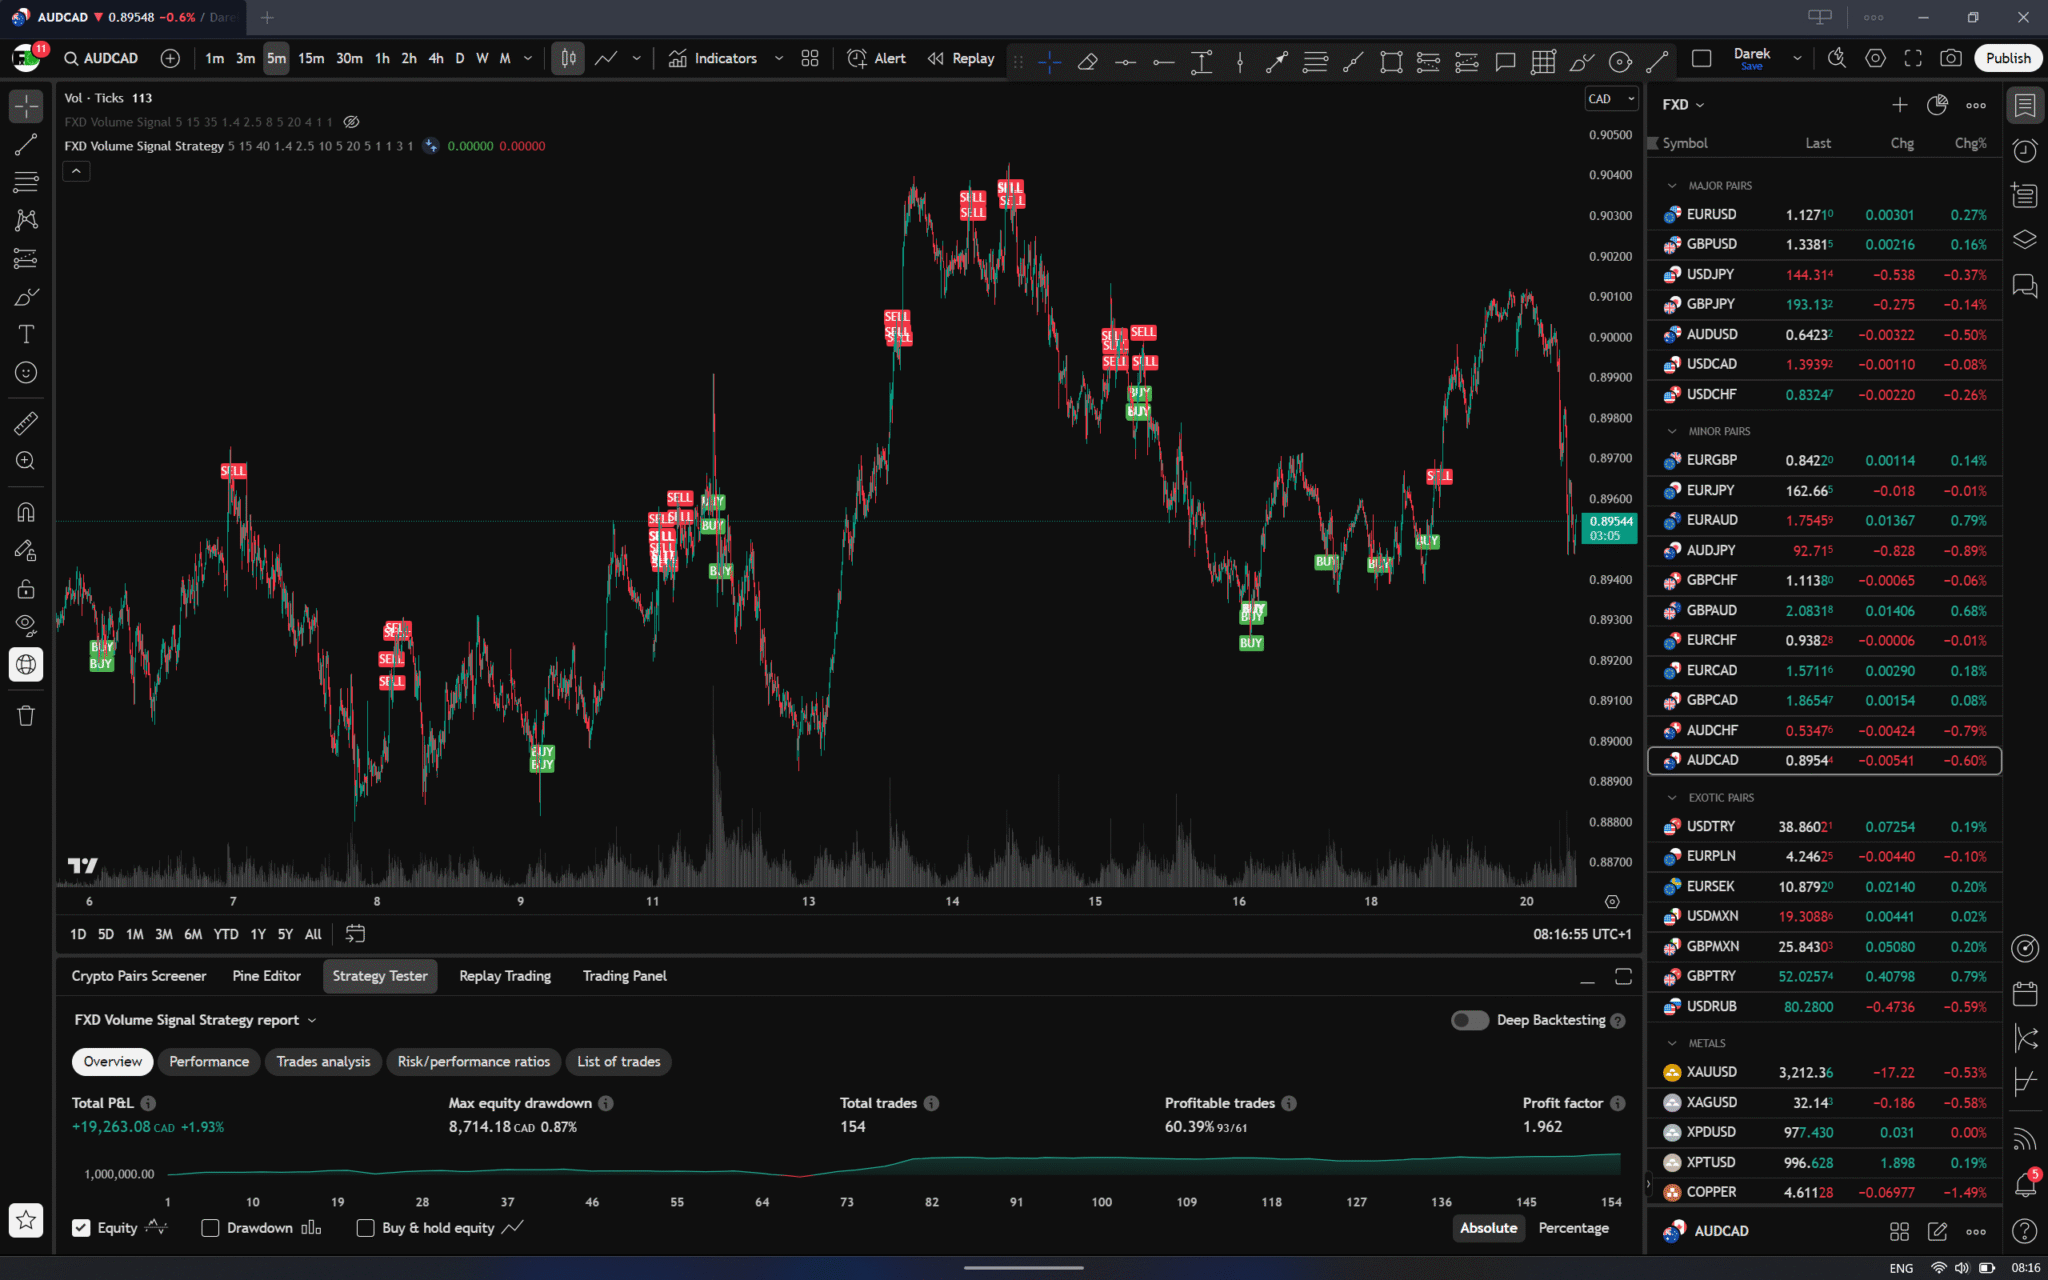The width and height of the screenshot is (2048, 1280).
Task: Switch to the Pine Editor tab
Action: 266,975
